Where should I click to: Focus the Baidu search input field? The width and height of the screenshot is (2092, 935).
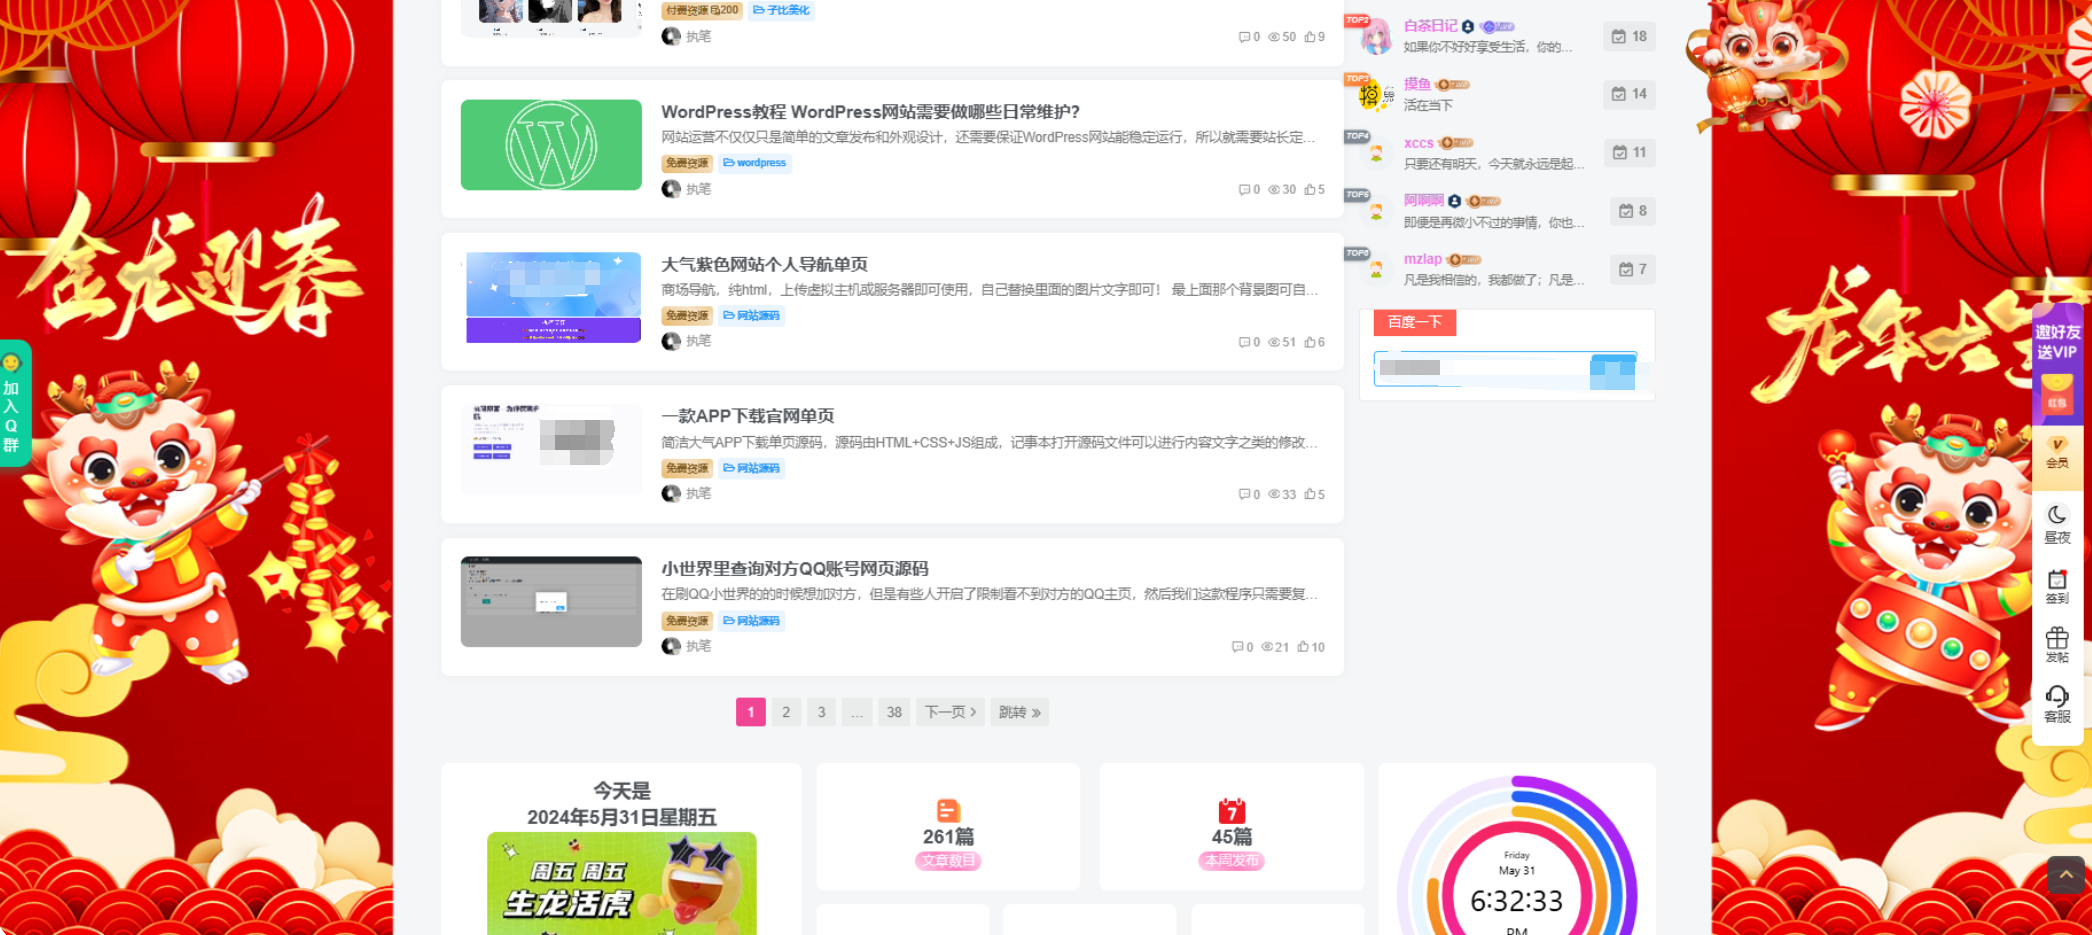[x=1482, y=371]
